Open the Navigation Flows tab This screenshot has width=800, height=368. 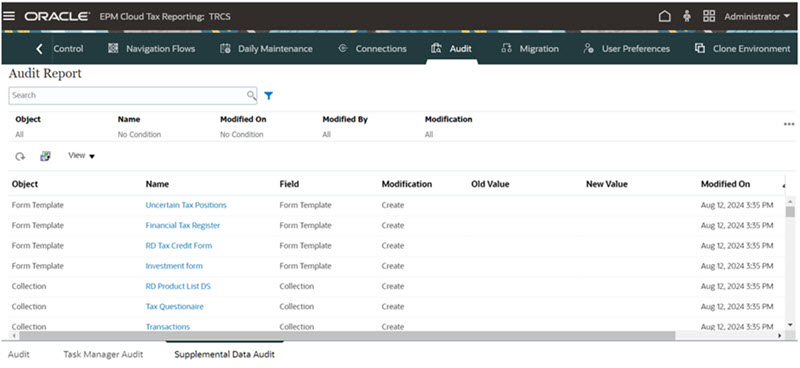(161, 49)
